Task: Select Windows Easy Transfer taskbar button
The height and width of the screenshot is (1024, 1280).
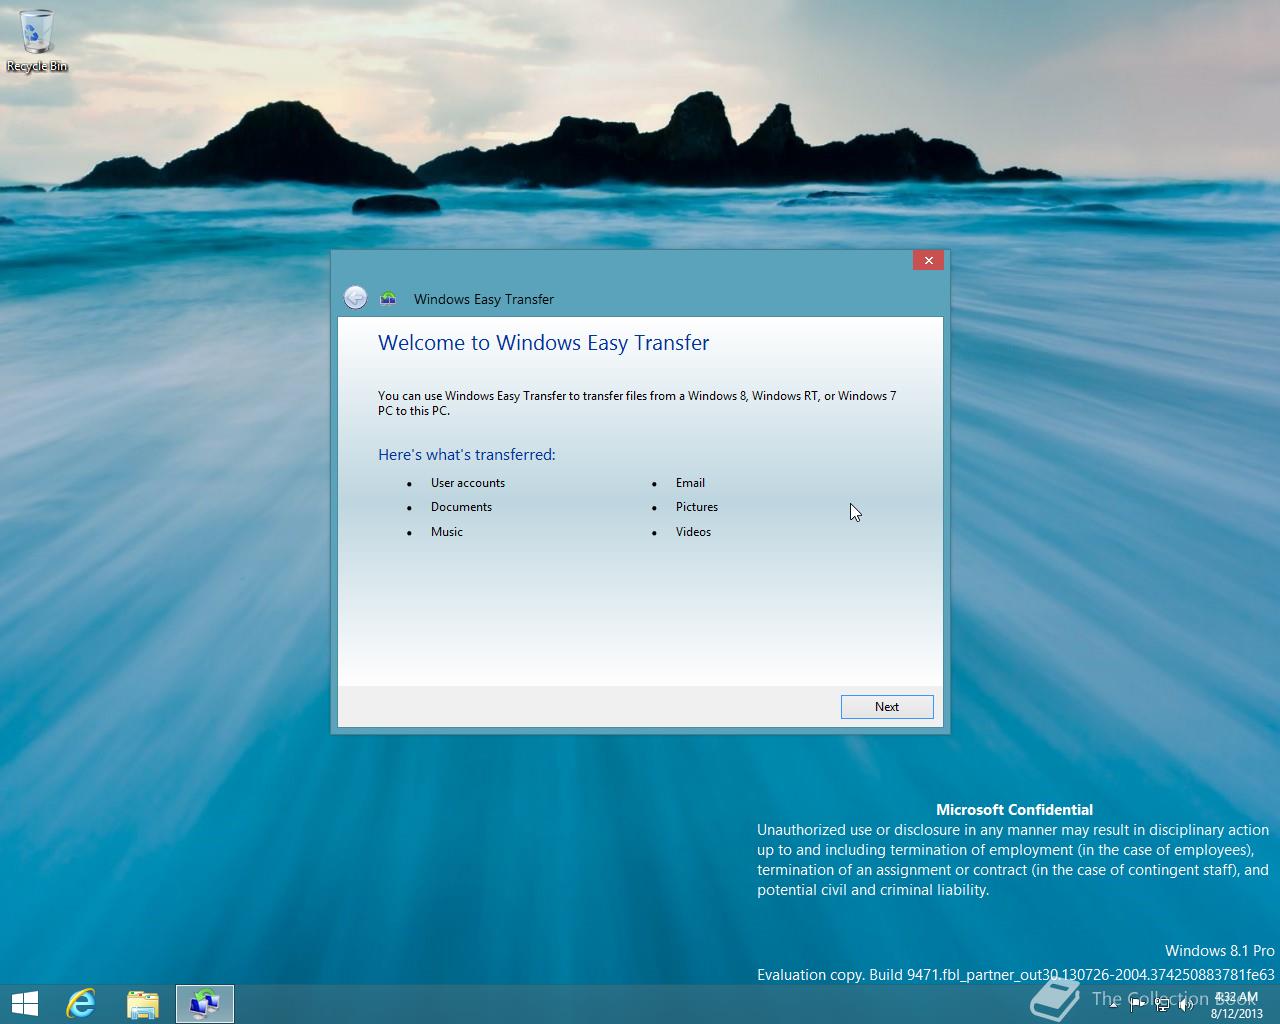Action: pos(205,1004)
